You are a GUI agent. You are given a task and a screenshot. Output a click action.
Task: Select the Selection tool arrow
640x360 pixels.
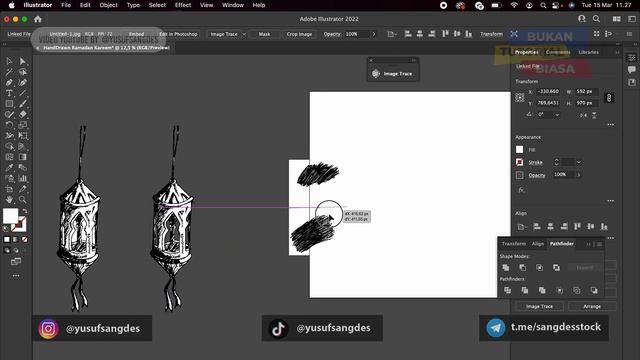click(x=9, y=61)
